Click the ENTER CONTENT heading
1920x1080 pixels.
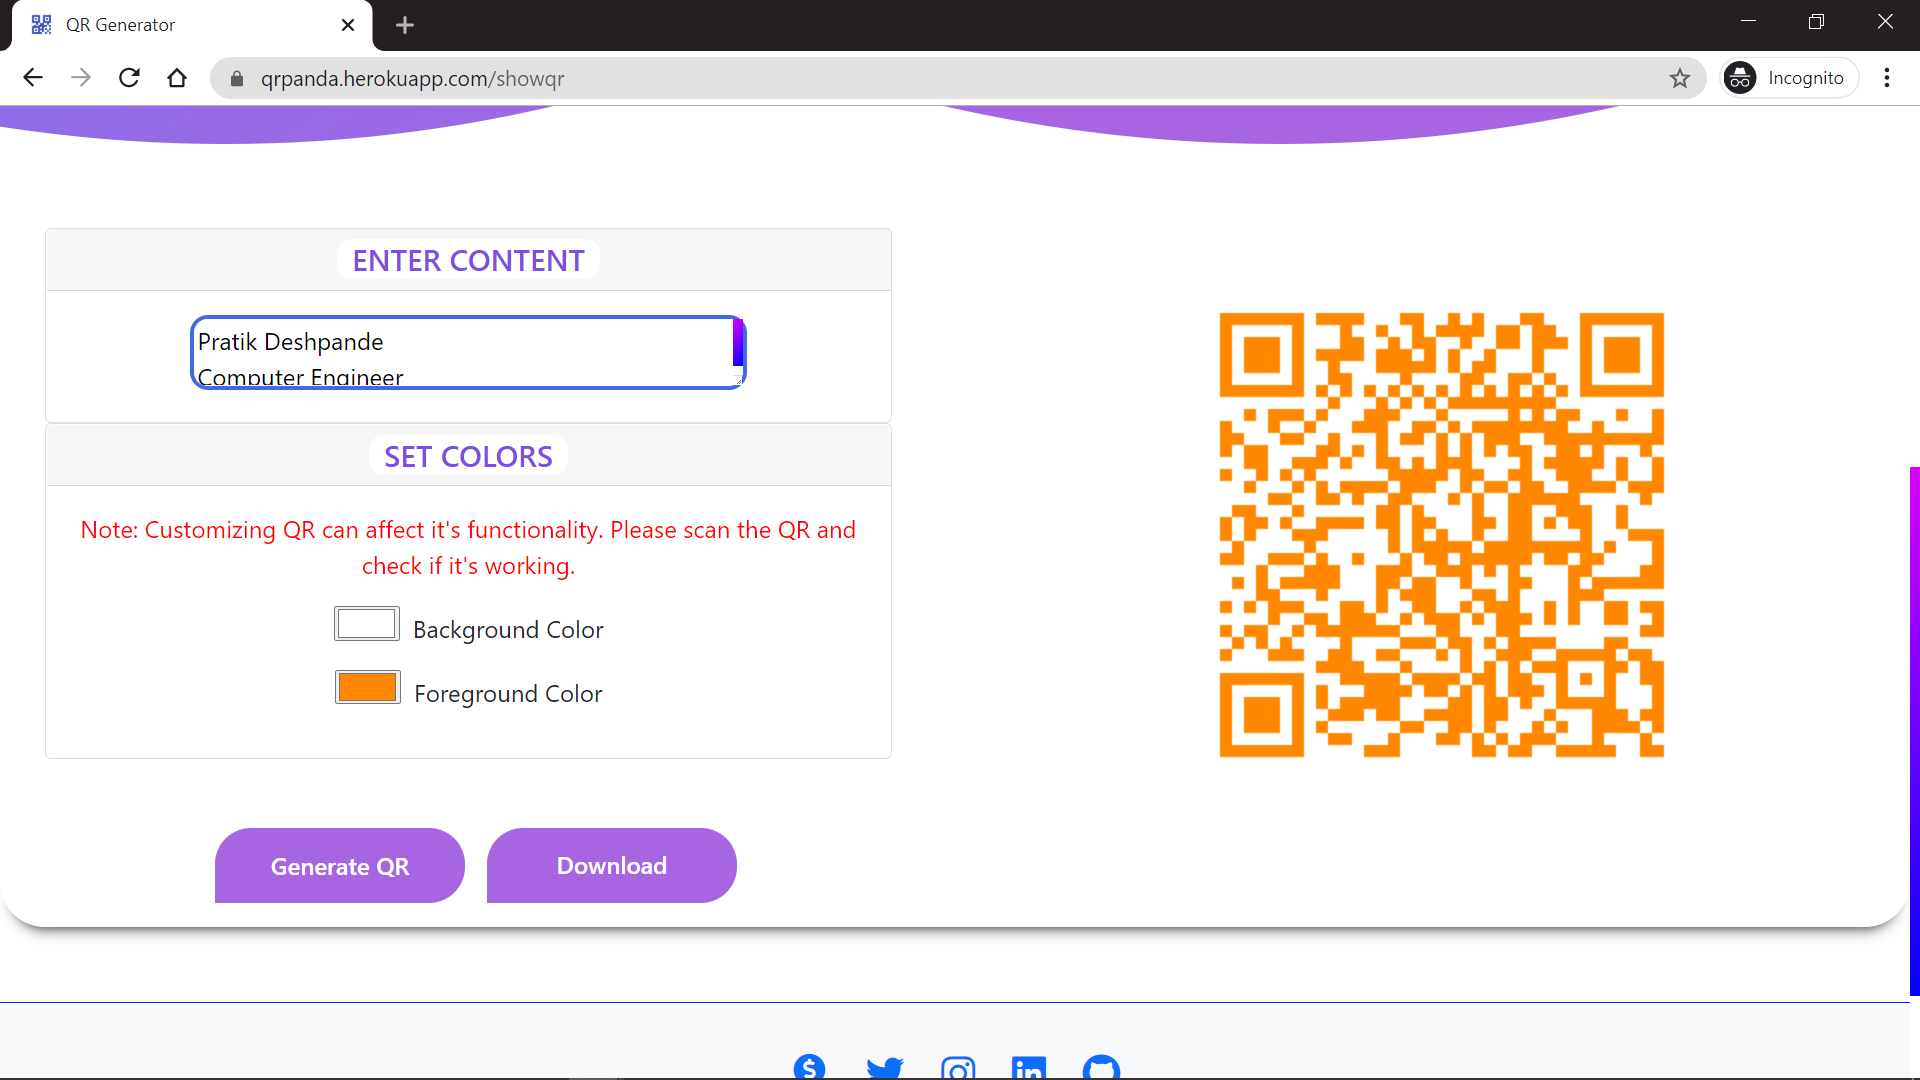click(x=468, y=260)
